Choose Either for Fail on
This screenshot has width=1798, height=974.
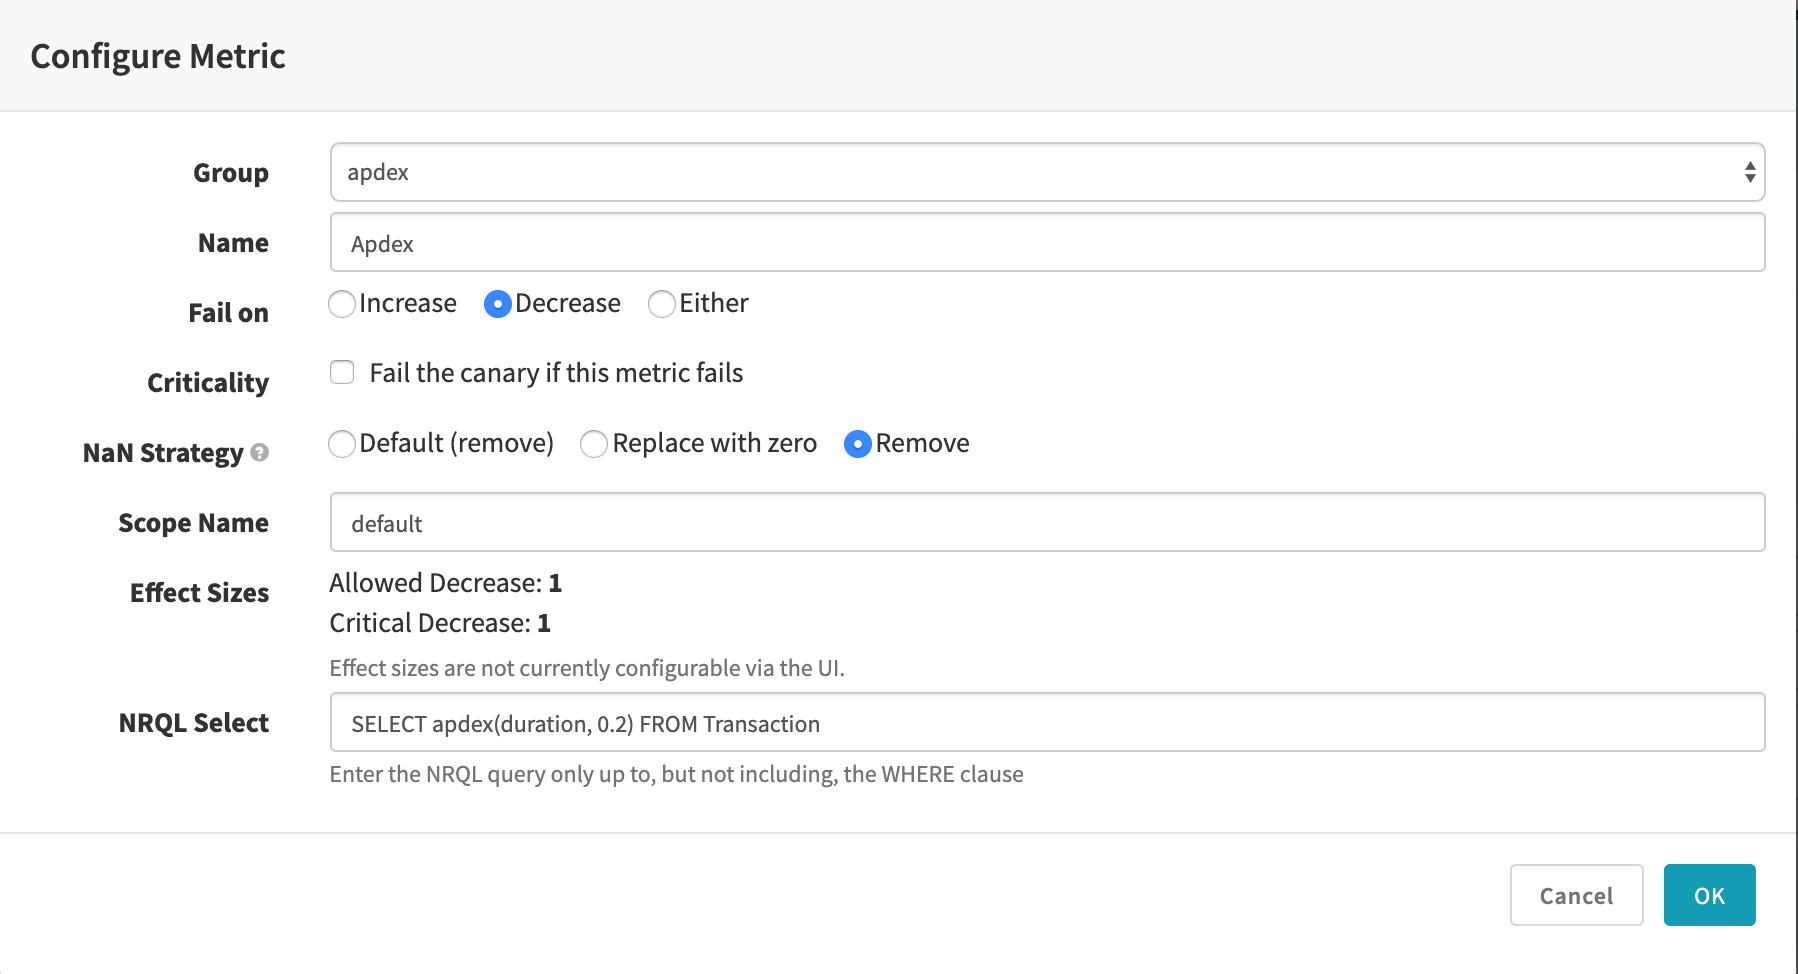661,304
